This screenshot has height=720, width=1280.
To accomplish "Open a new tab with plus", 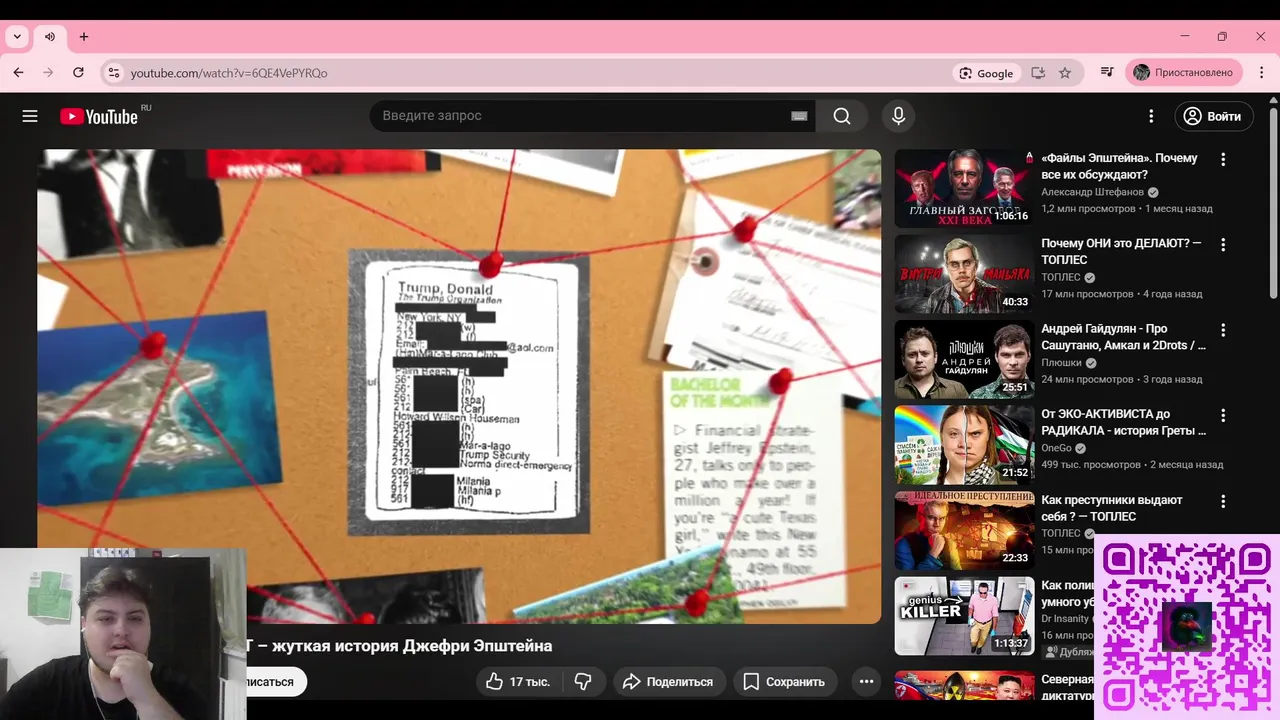I will click(84, 37).
